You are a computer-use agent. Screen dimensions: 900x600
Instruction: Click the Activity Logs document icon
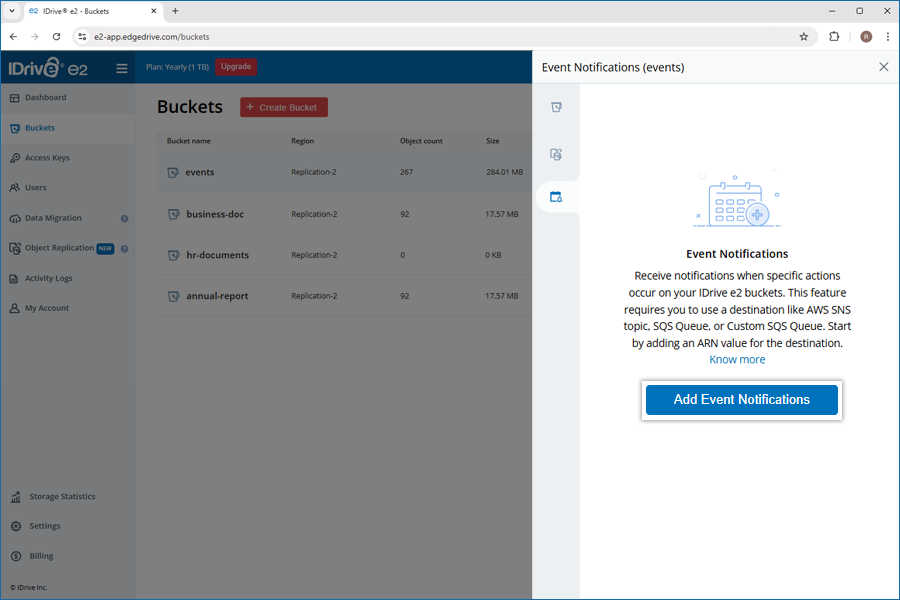(14, 278)
